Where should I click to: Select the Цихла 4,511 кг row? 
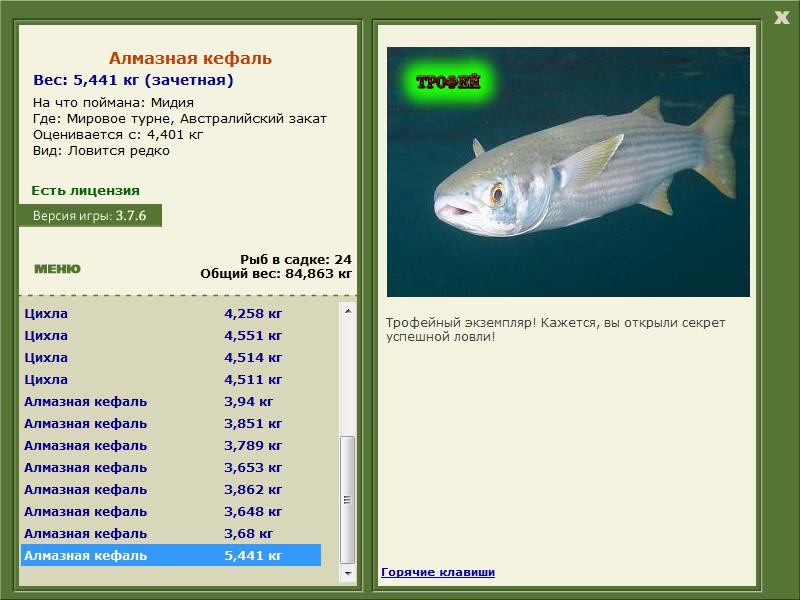[171, 379]
